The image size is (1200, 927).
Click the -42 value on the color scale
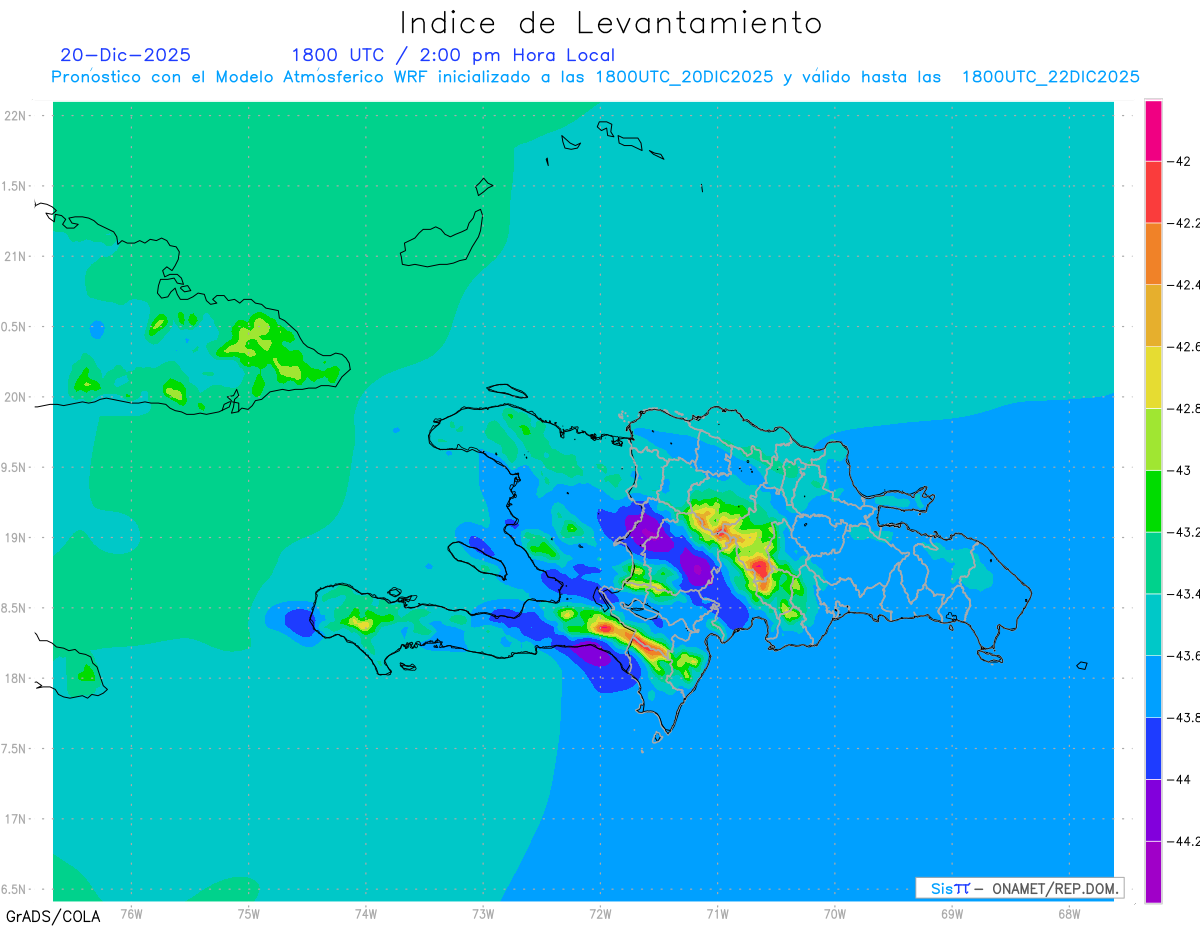[1178, 161]
